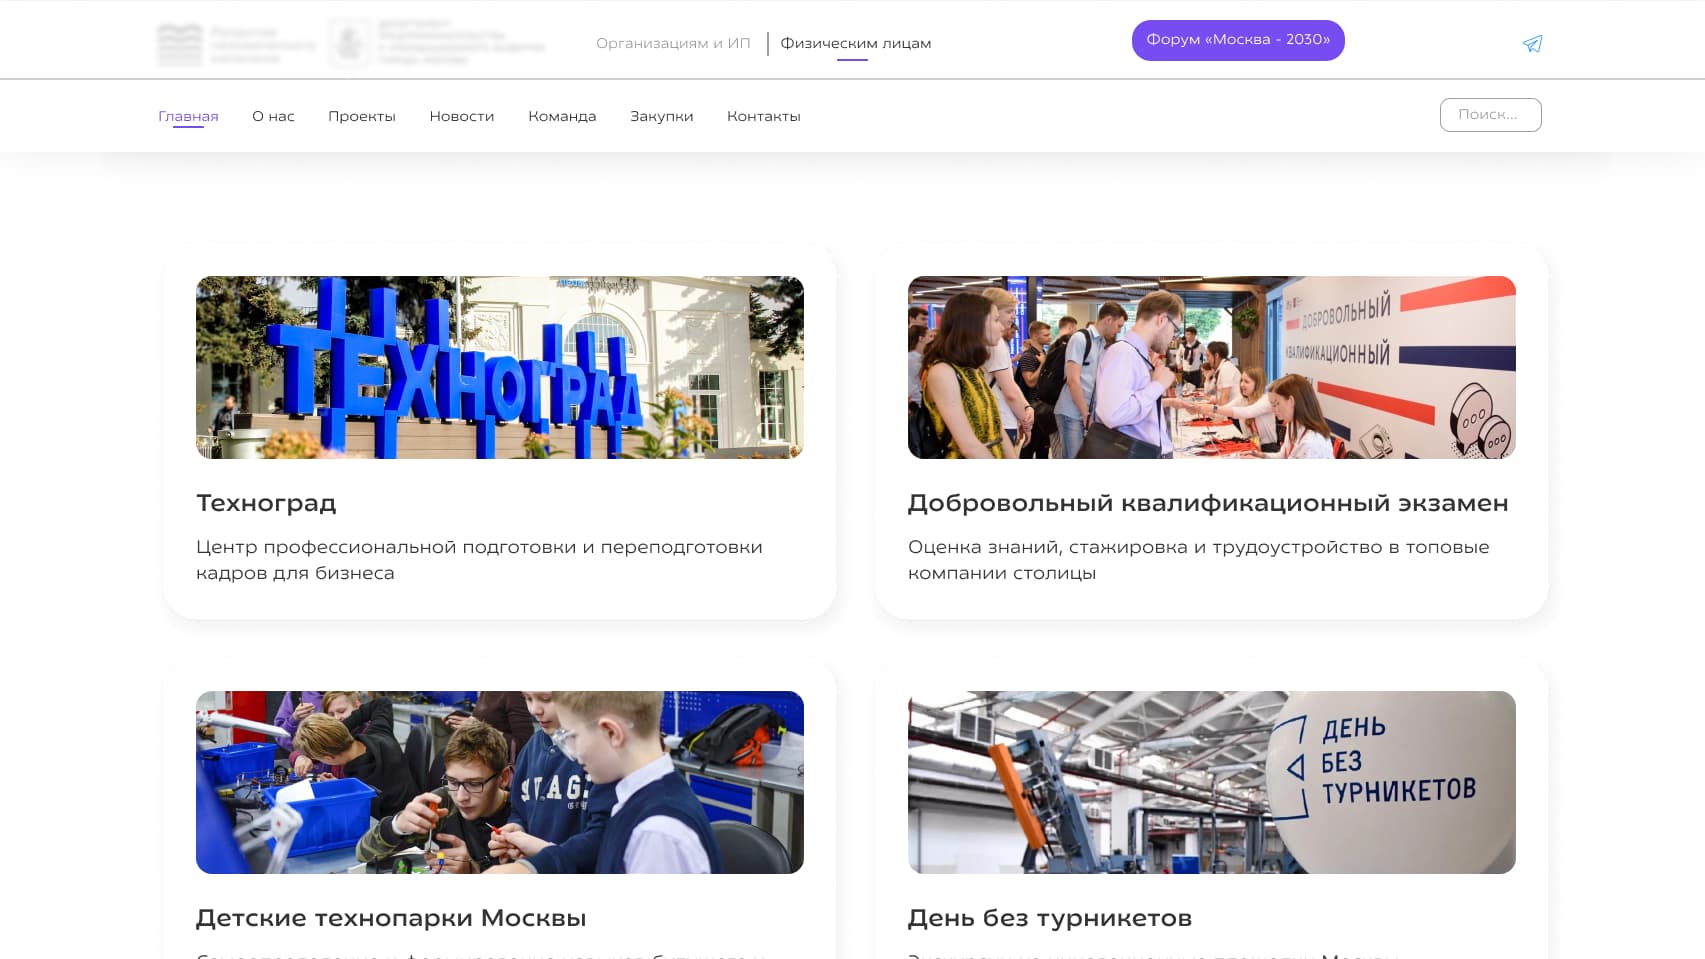Open the О нас page
The image size is (1705, 959).
273,116
